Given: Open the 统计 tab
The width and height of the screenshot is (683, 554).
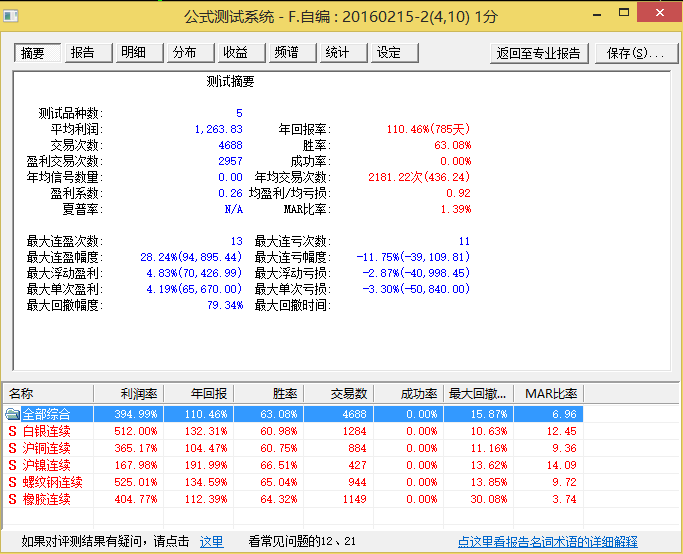Looking at the screenshot, I should click(343, 53).
